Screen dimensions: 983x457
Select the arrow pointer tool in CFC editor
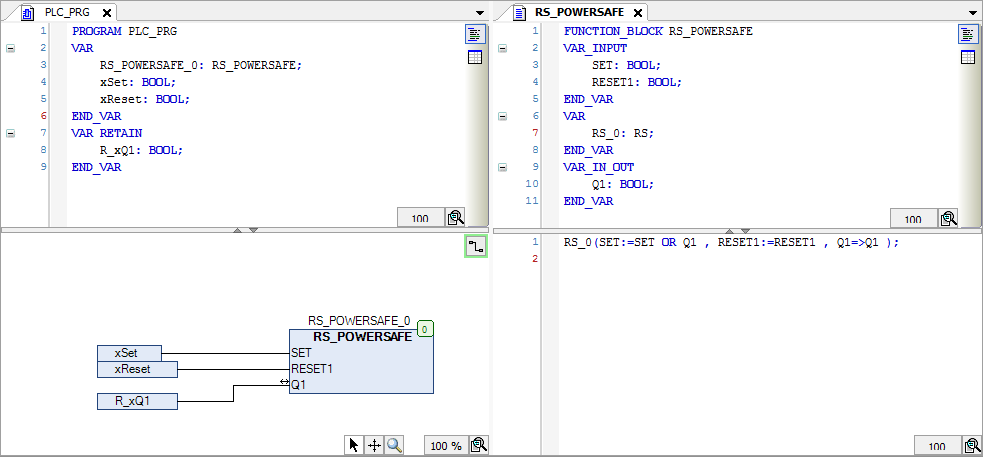point(354,446)
